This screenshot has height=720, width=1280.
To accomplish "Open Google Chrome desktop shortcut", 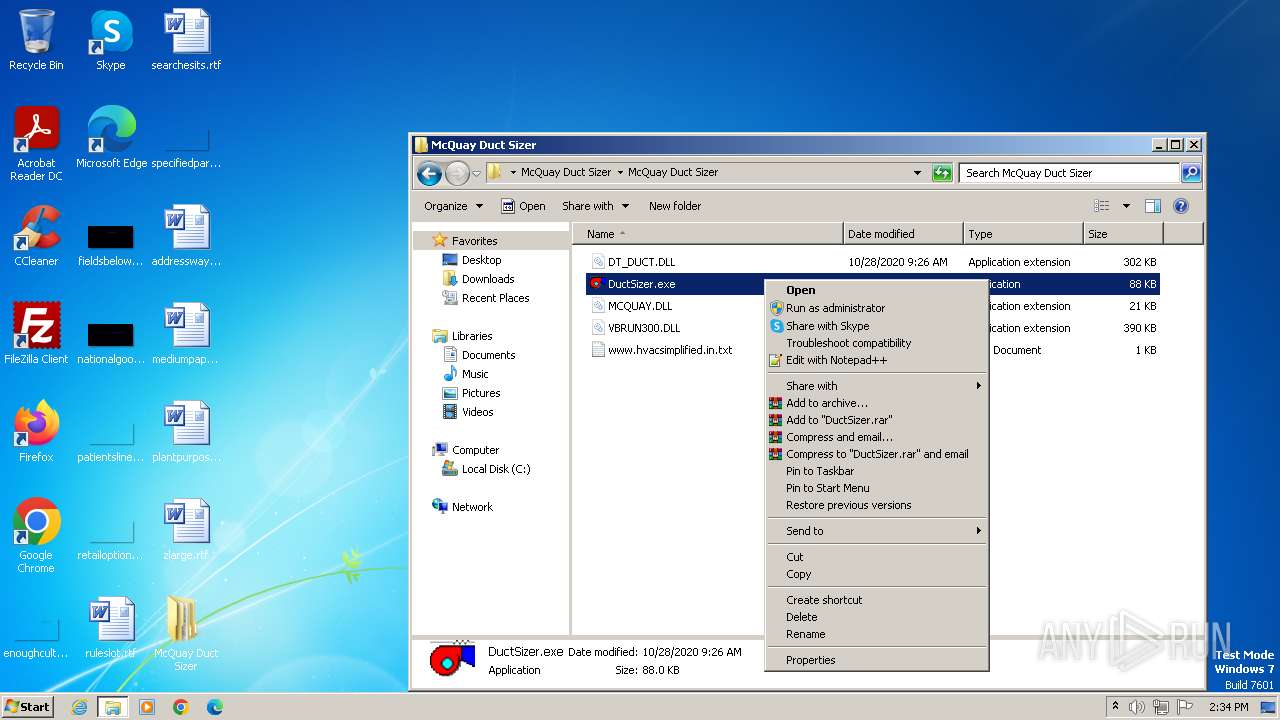I will [x=36, y=536].
